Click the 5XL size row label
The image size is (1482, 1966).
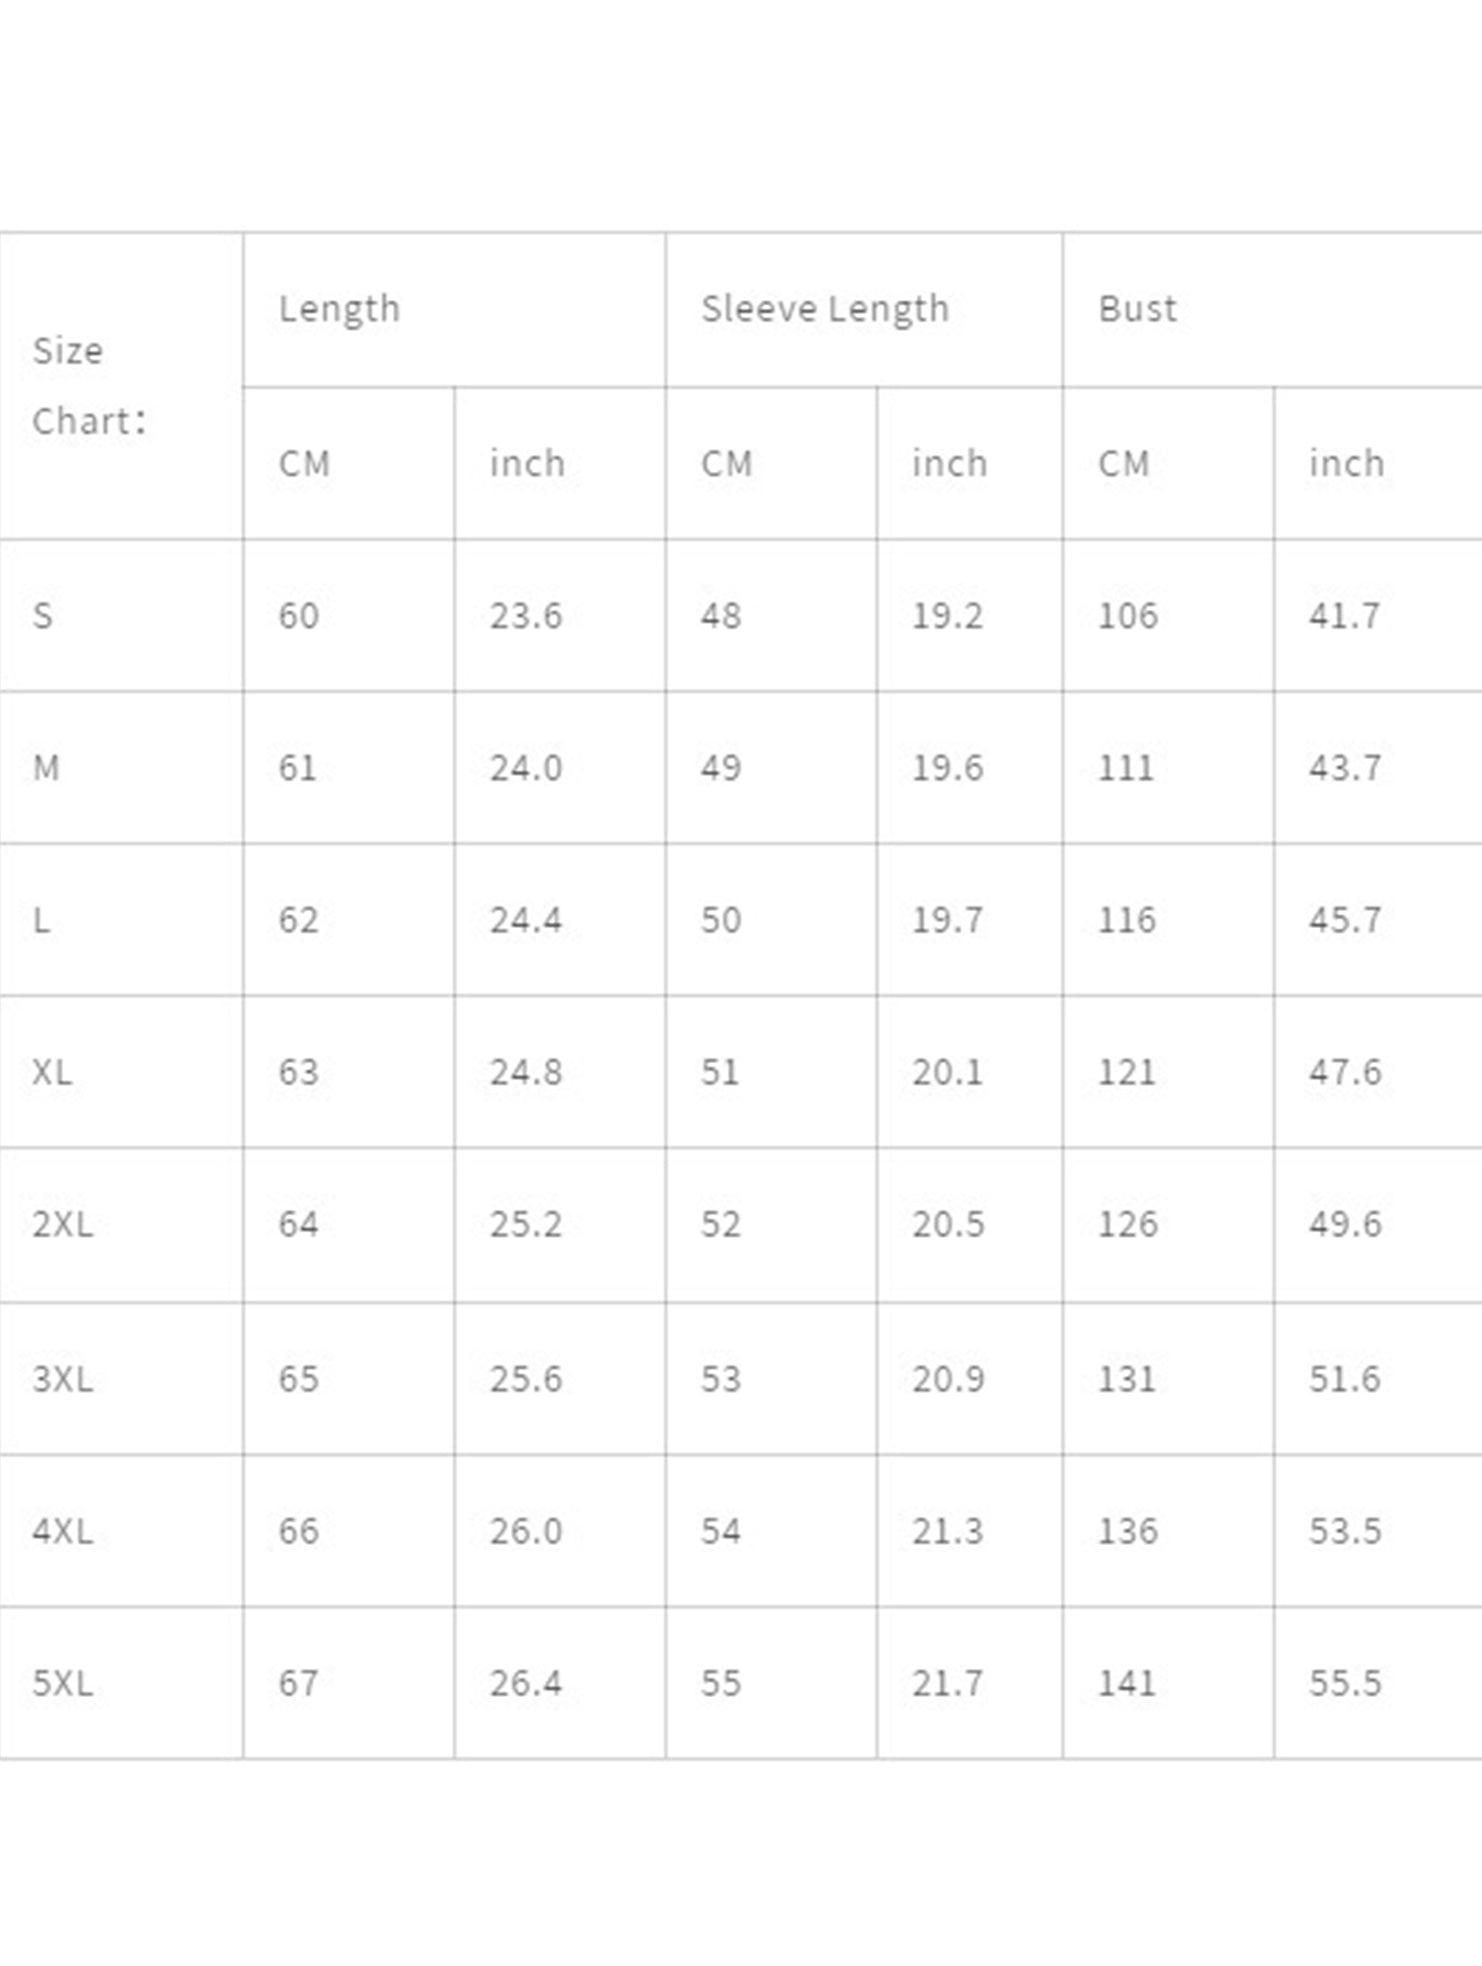point(62,1683)
